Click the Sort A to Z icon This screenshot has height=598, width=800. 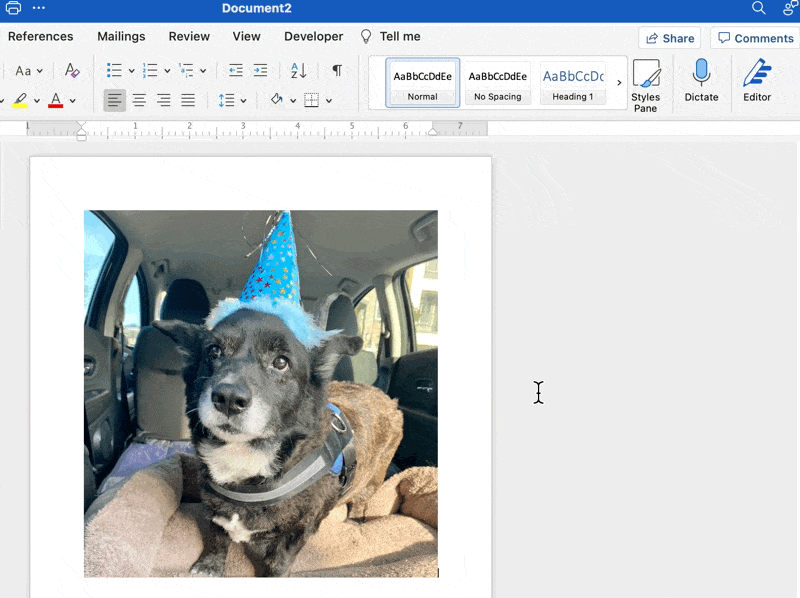[298, 70]
